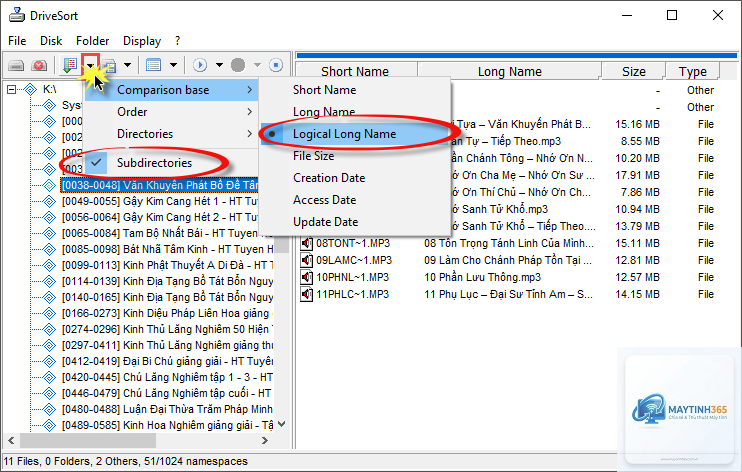Choose Update Date as comparison base
Image resolution: width=742 pixels, height=472 pixels.
point(355,222)
